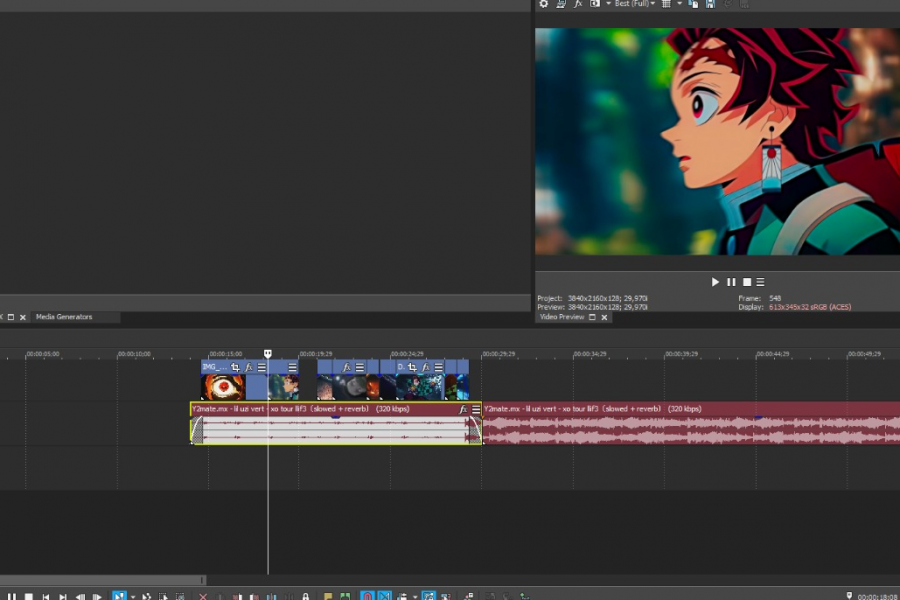Expand Overlays dropdown arrow beside grid icon
900x600 pixels.
tap(680, 3)
